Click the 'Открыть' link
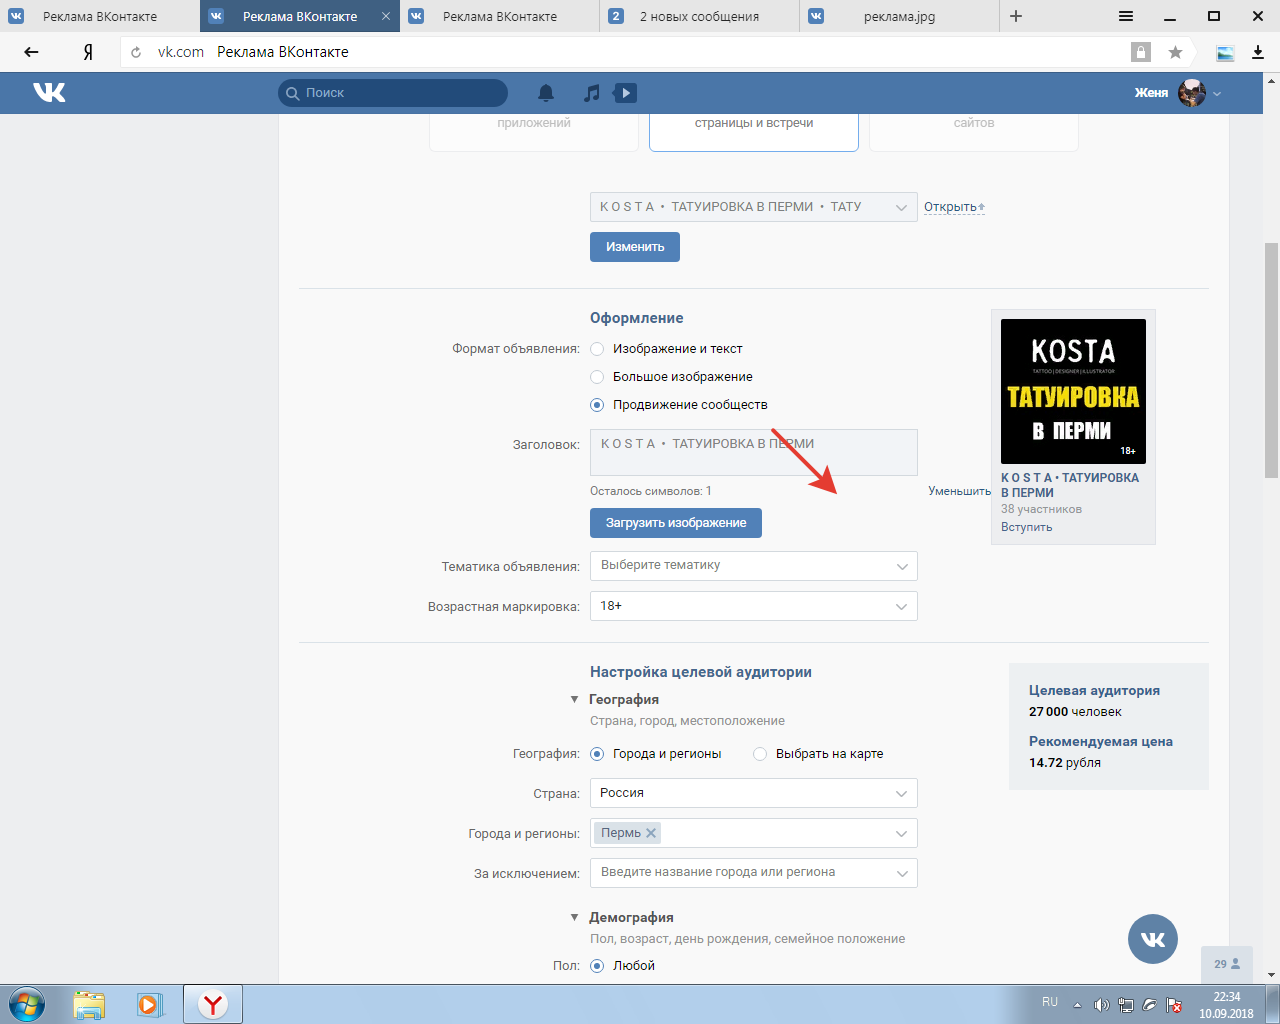 954,207
